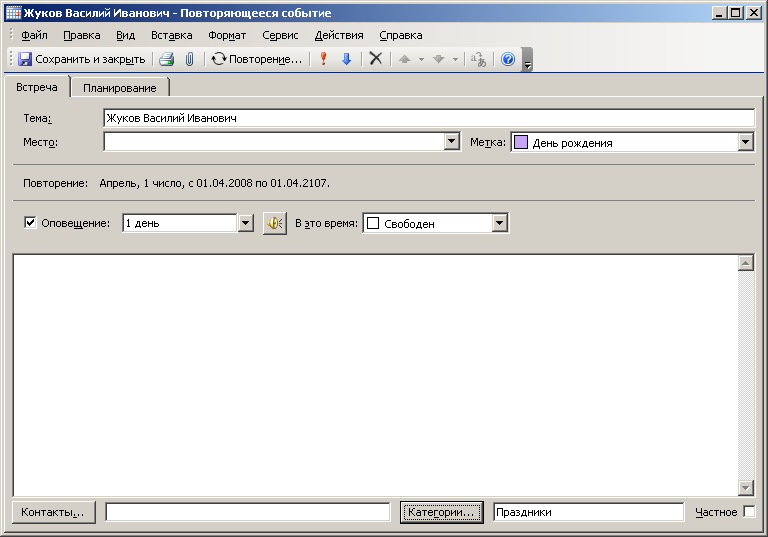Minimize the event window
The image size is (768, 537).
pos(719,13)
